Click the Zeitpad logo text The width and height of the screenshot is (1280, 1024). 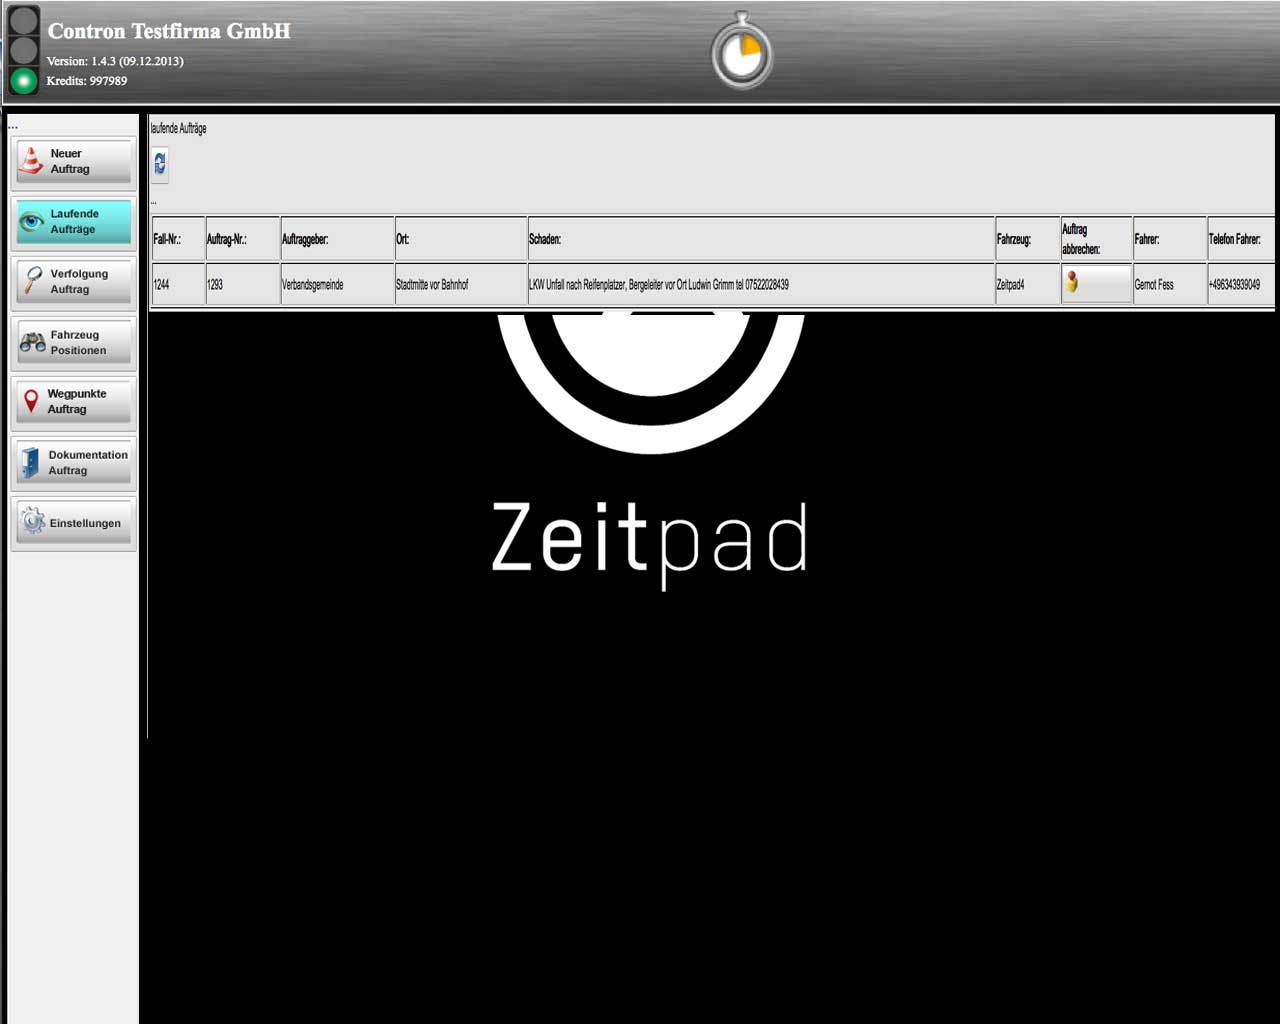point(650,540)
